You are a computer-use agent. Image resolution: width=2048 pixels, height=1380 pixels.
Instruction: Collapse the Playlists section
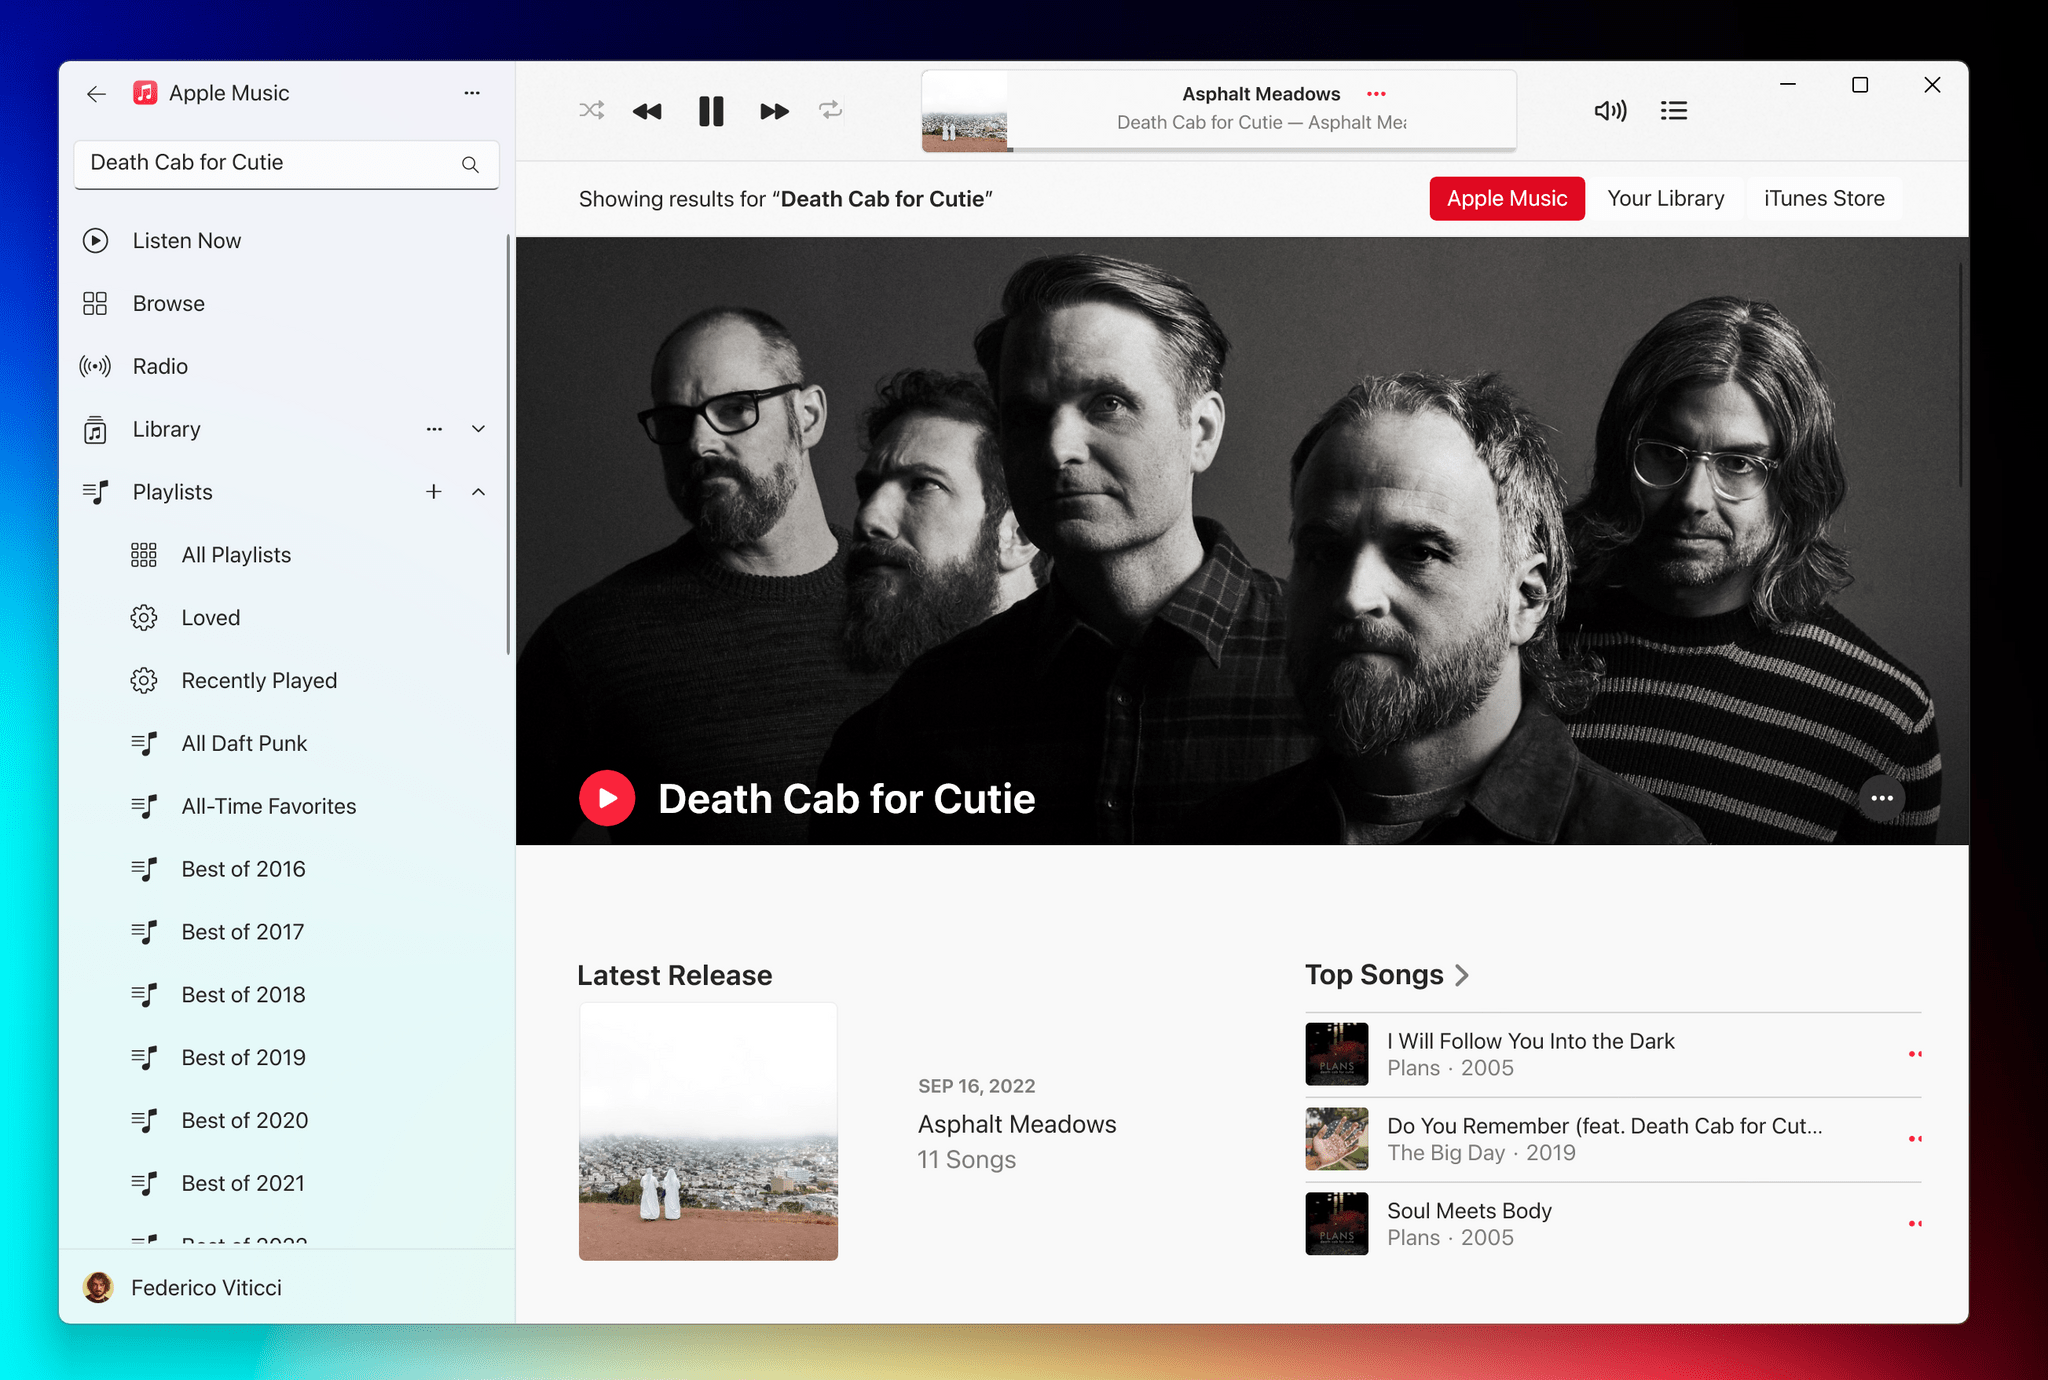tap(480, 491)
